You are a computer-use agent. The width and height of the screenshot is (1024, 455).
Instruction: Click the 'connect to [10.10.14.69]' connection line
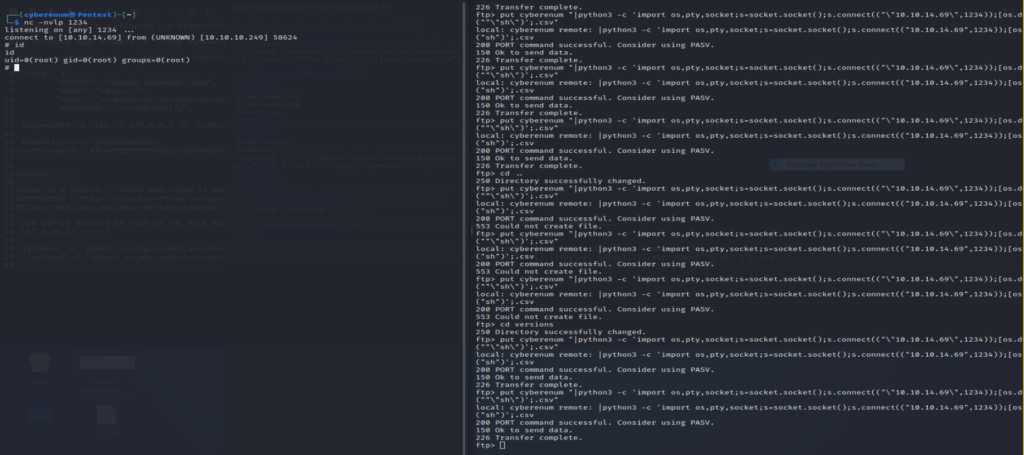tap(150, 37)
